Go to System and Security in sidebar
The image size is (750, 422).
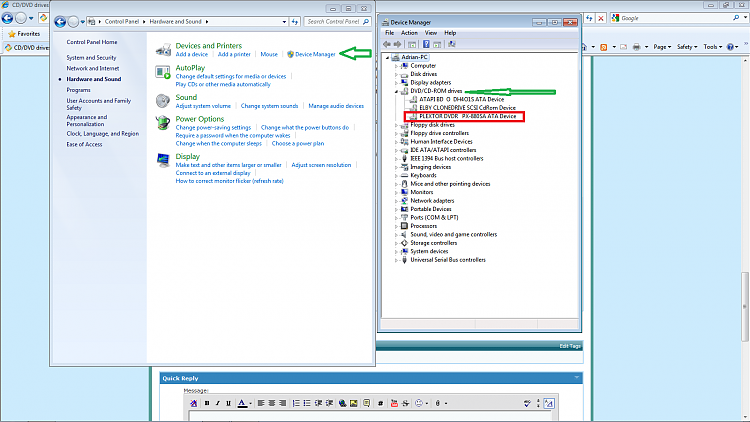pyautogui.click(x=91, y=58)
